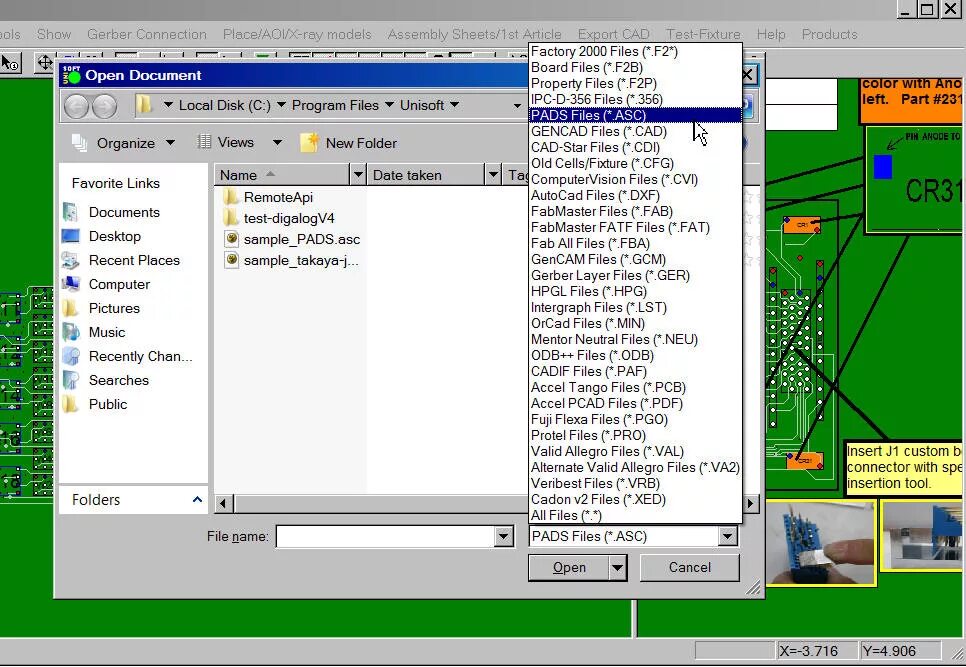
Task: Choose Gerber Layer Files (*.GER) type
Action: click(x=635, y=276)
